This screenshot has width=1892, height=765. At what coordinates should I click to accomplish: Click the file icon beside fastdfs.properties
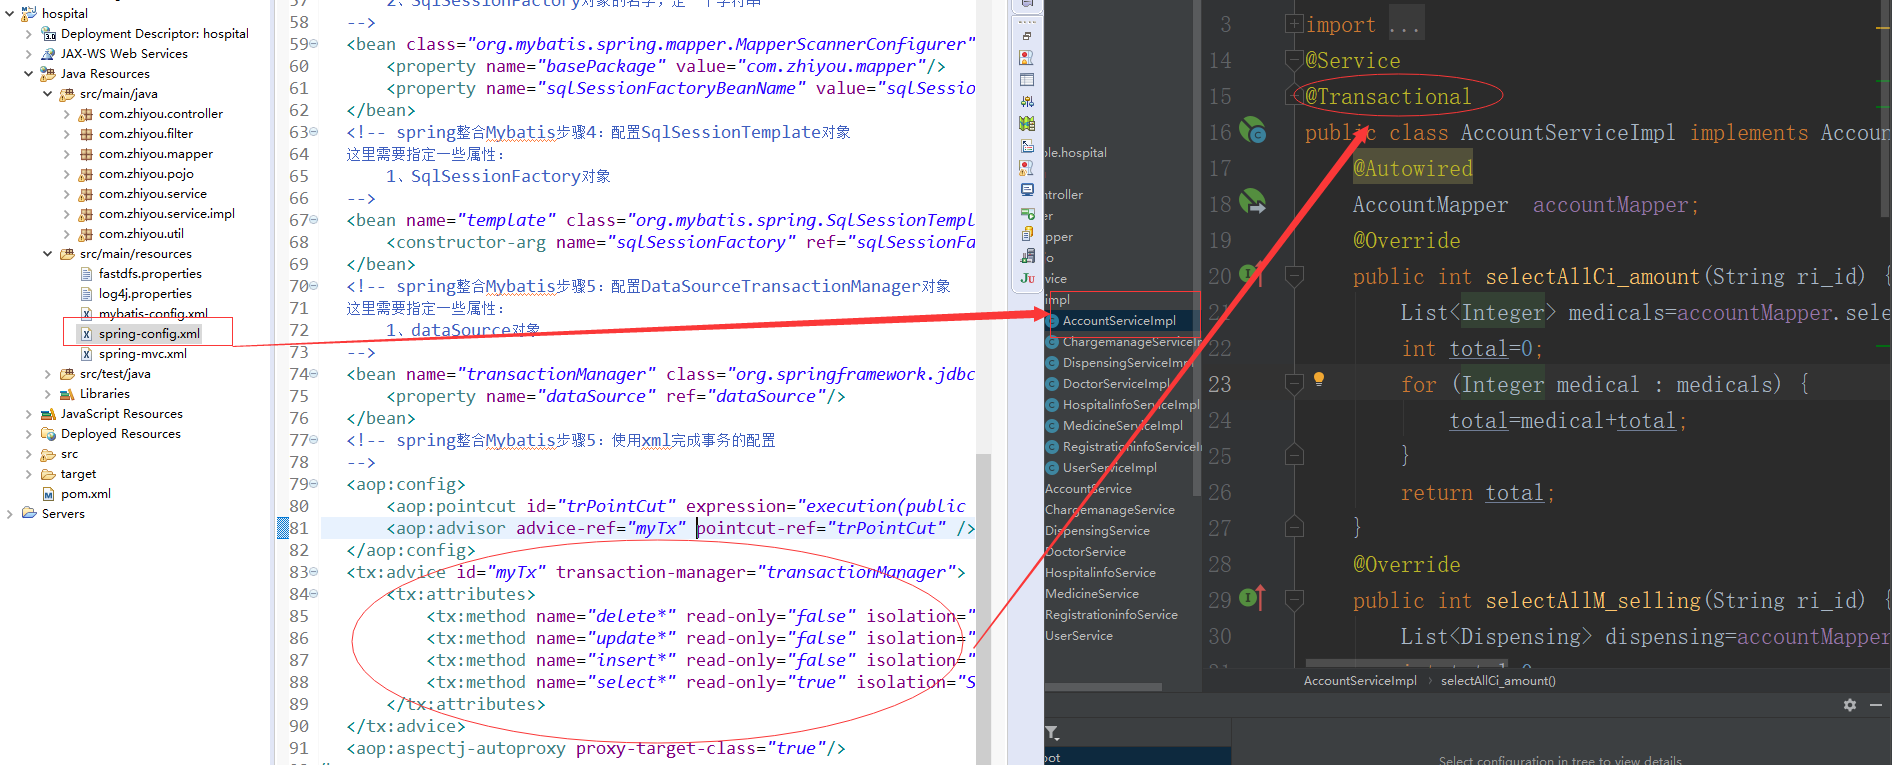[87, 274]
